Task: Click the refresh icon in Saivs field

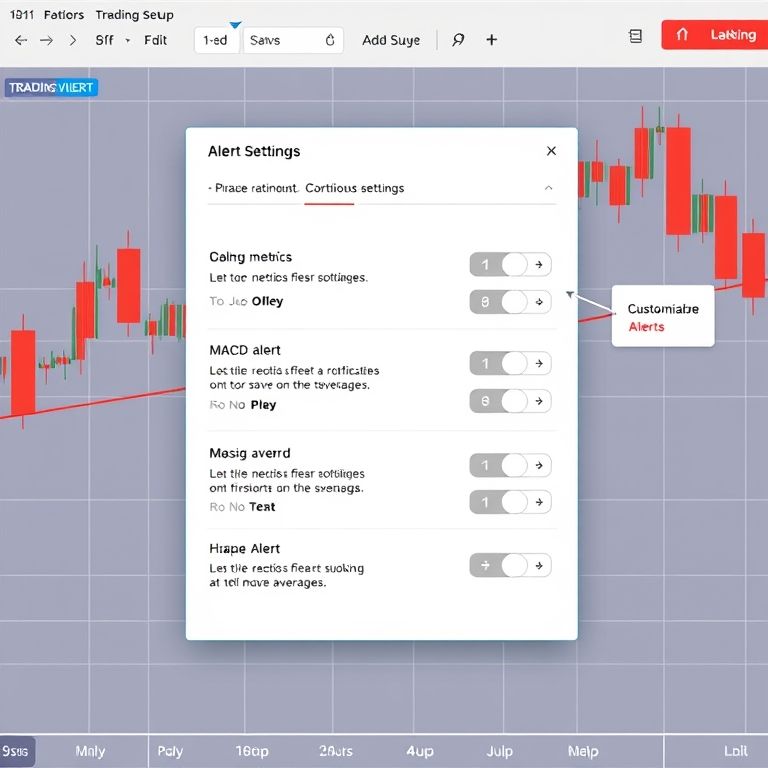Action: (x=329, y=41)
